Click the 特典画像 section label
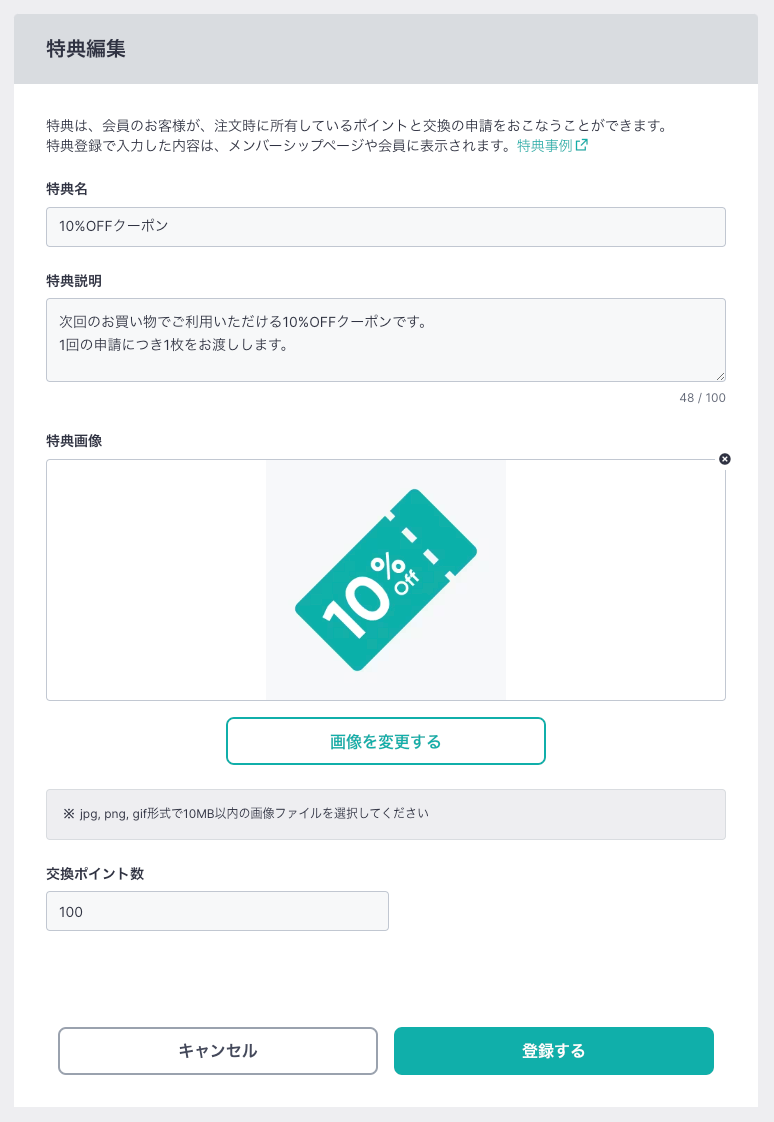 coord(74,441)
